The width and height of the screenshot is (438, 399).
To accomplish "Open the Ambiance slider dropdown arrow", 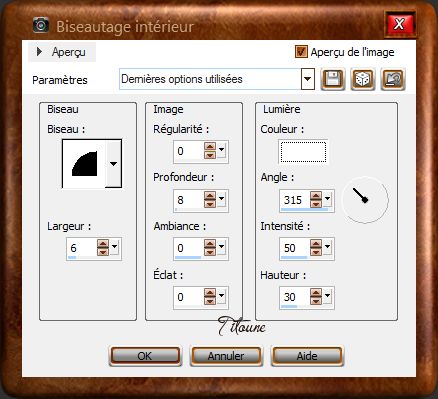I will pos(221,248).
